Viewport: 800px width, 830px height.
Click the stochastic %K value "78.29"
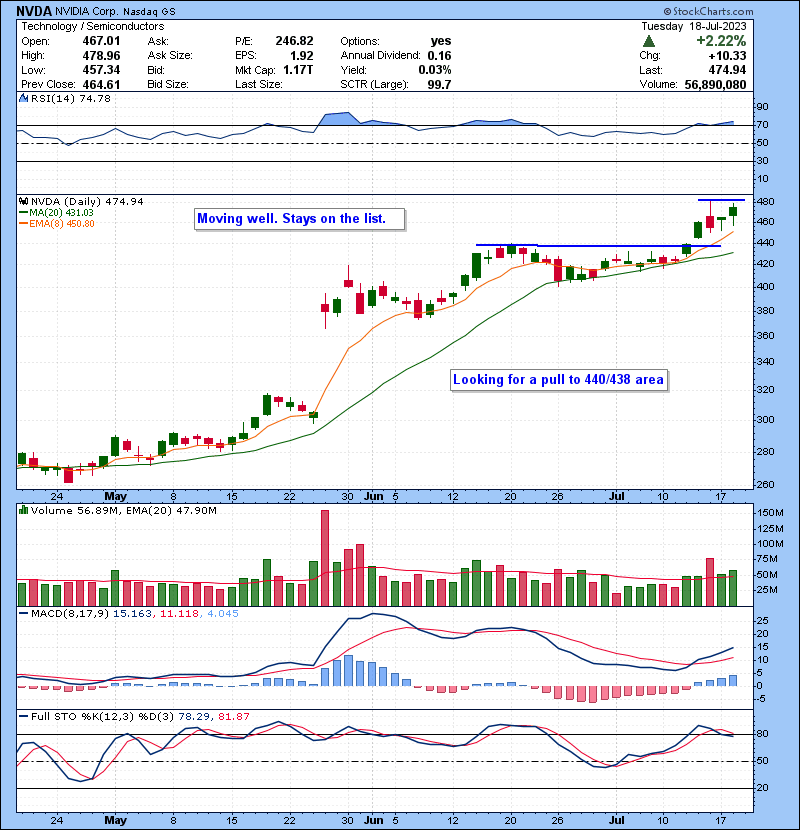click(x=194, y=716)
